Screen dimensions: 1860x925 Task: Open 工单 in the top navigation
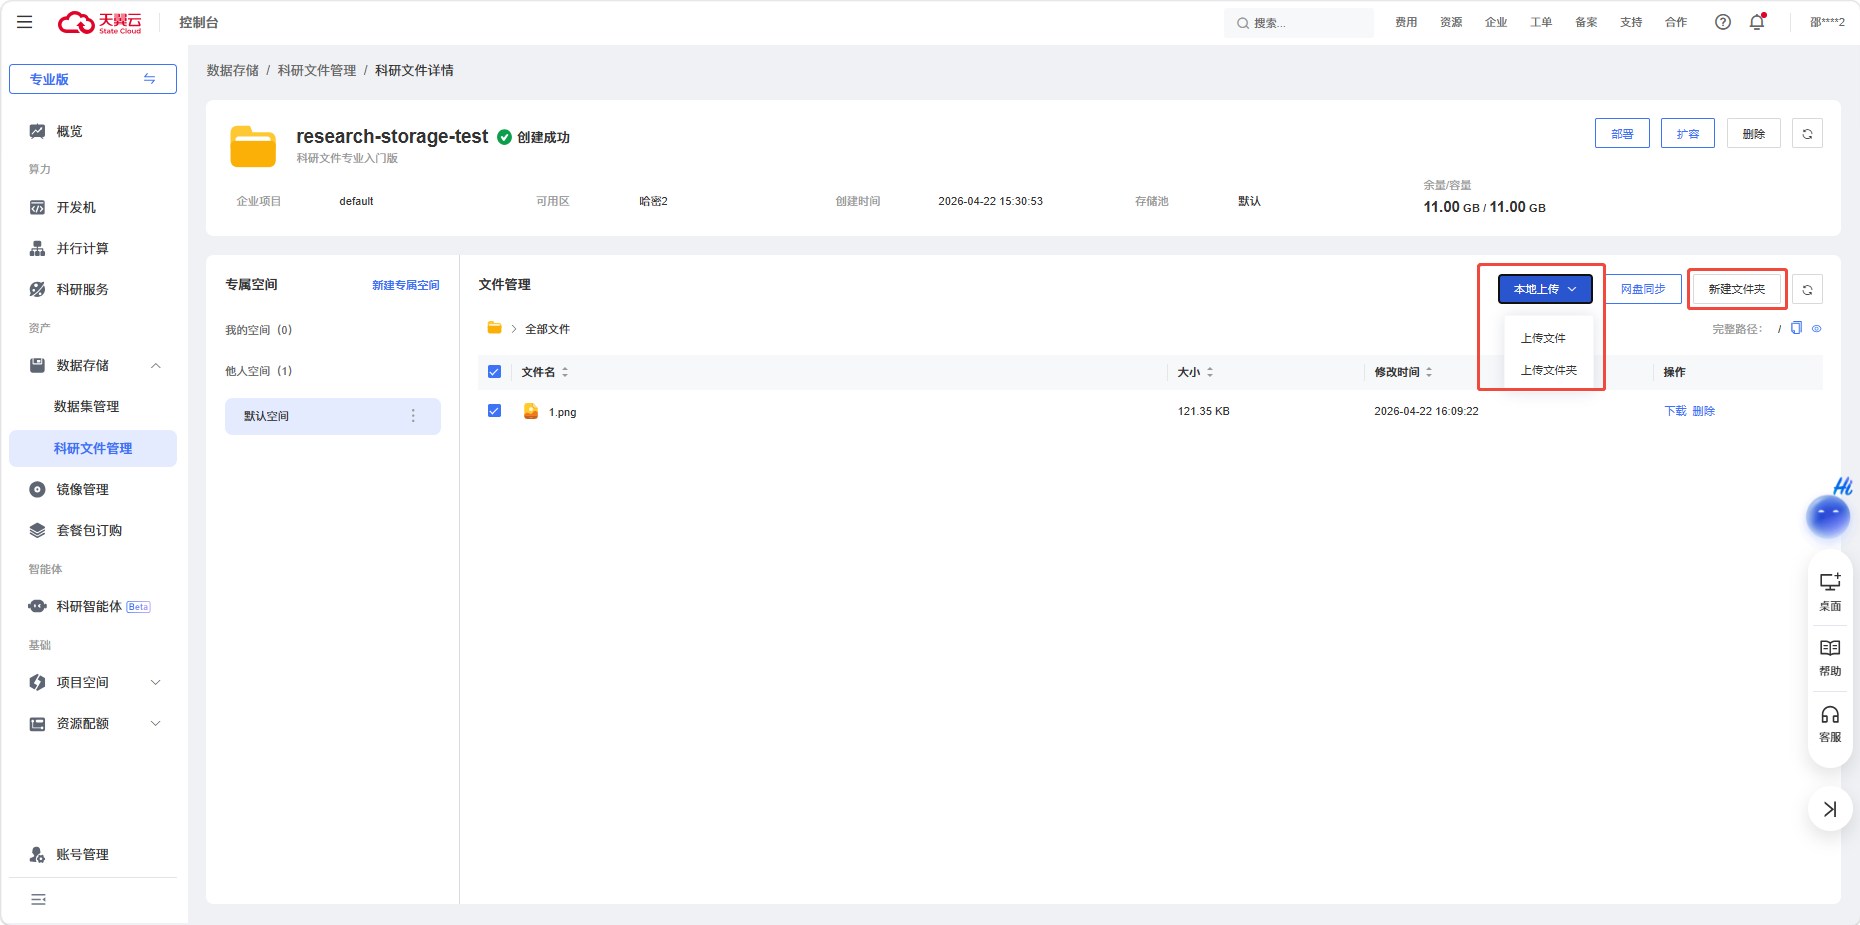pos(1541,22)
